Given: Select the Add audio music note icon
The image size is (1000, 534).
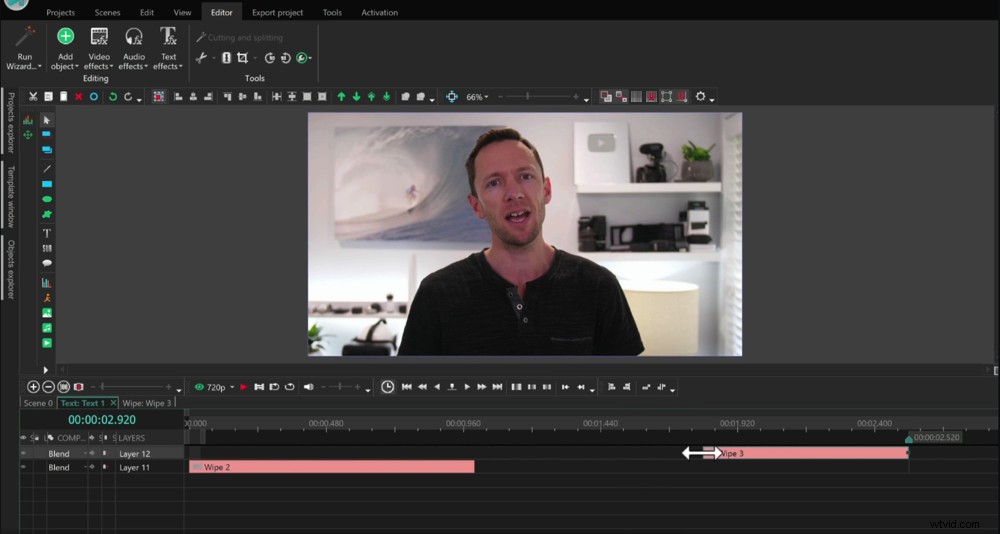Looking at the screenshot, I should point(47,328).
